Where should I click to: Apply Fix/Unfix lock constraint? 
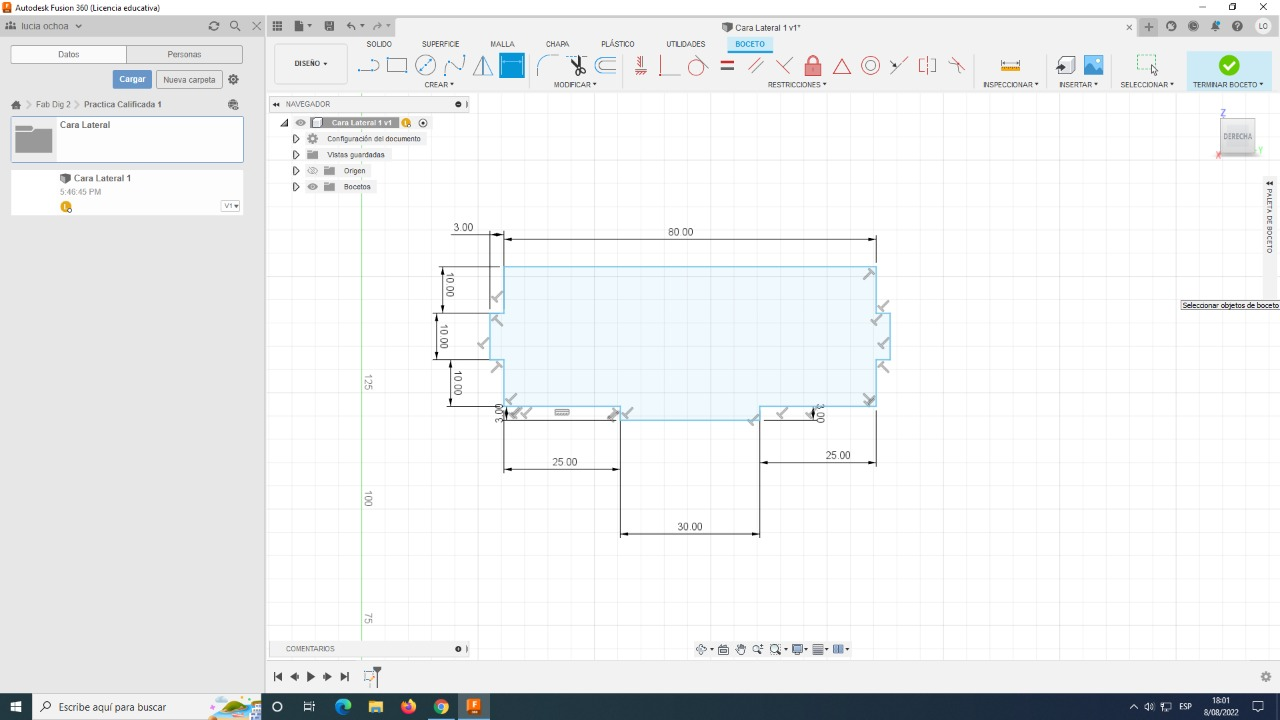(x=813, y=66)
